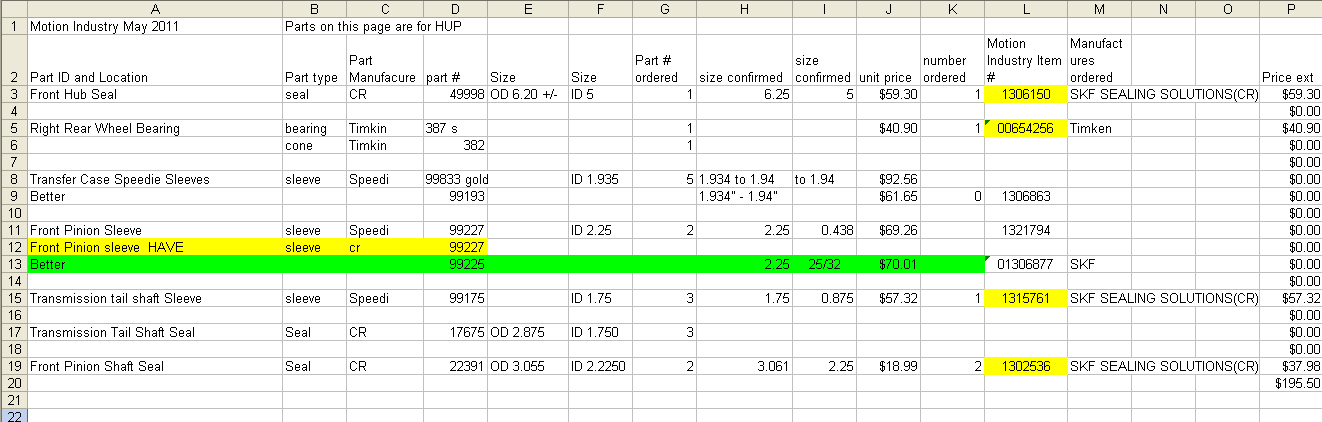Screen dimensions: 1322x422
Task: Click '$18.99' unit price cell
Action: [888, 366]
